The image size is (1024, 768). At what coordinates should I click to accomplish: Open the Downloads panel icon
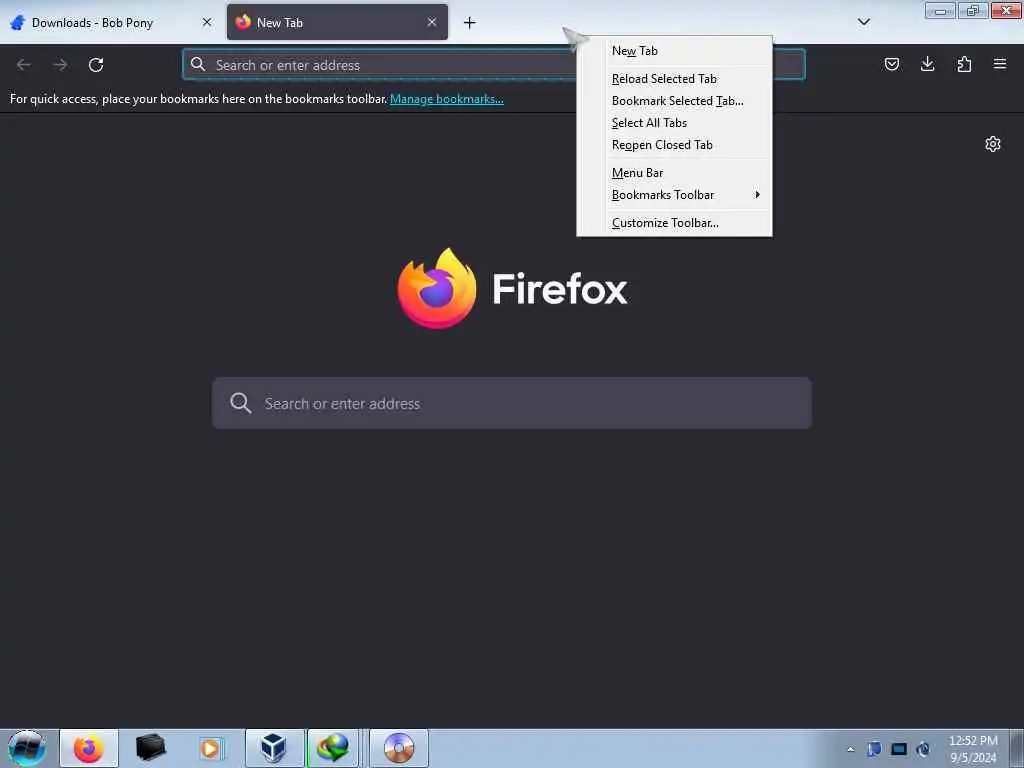point(927,64)
